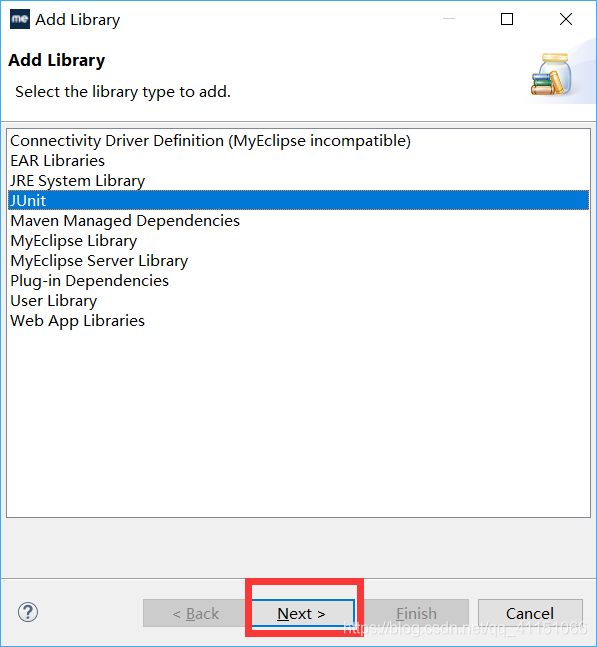Click the Cancel button

[x=530, y=614]
